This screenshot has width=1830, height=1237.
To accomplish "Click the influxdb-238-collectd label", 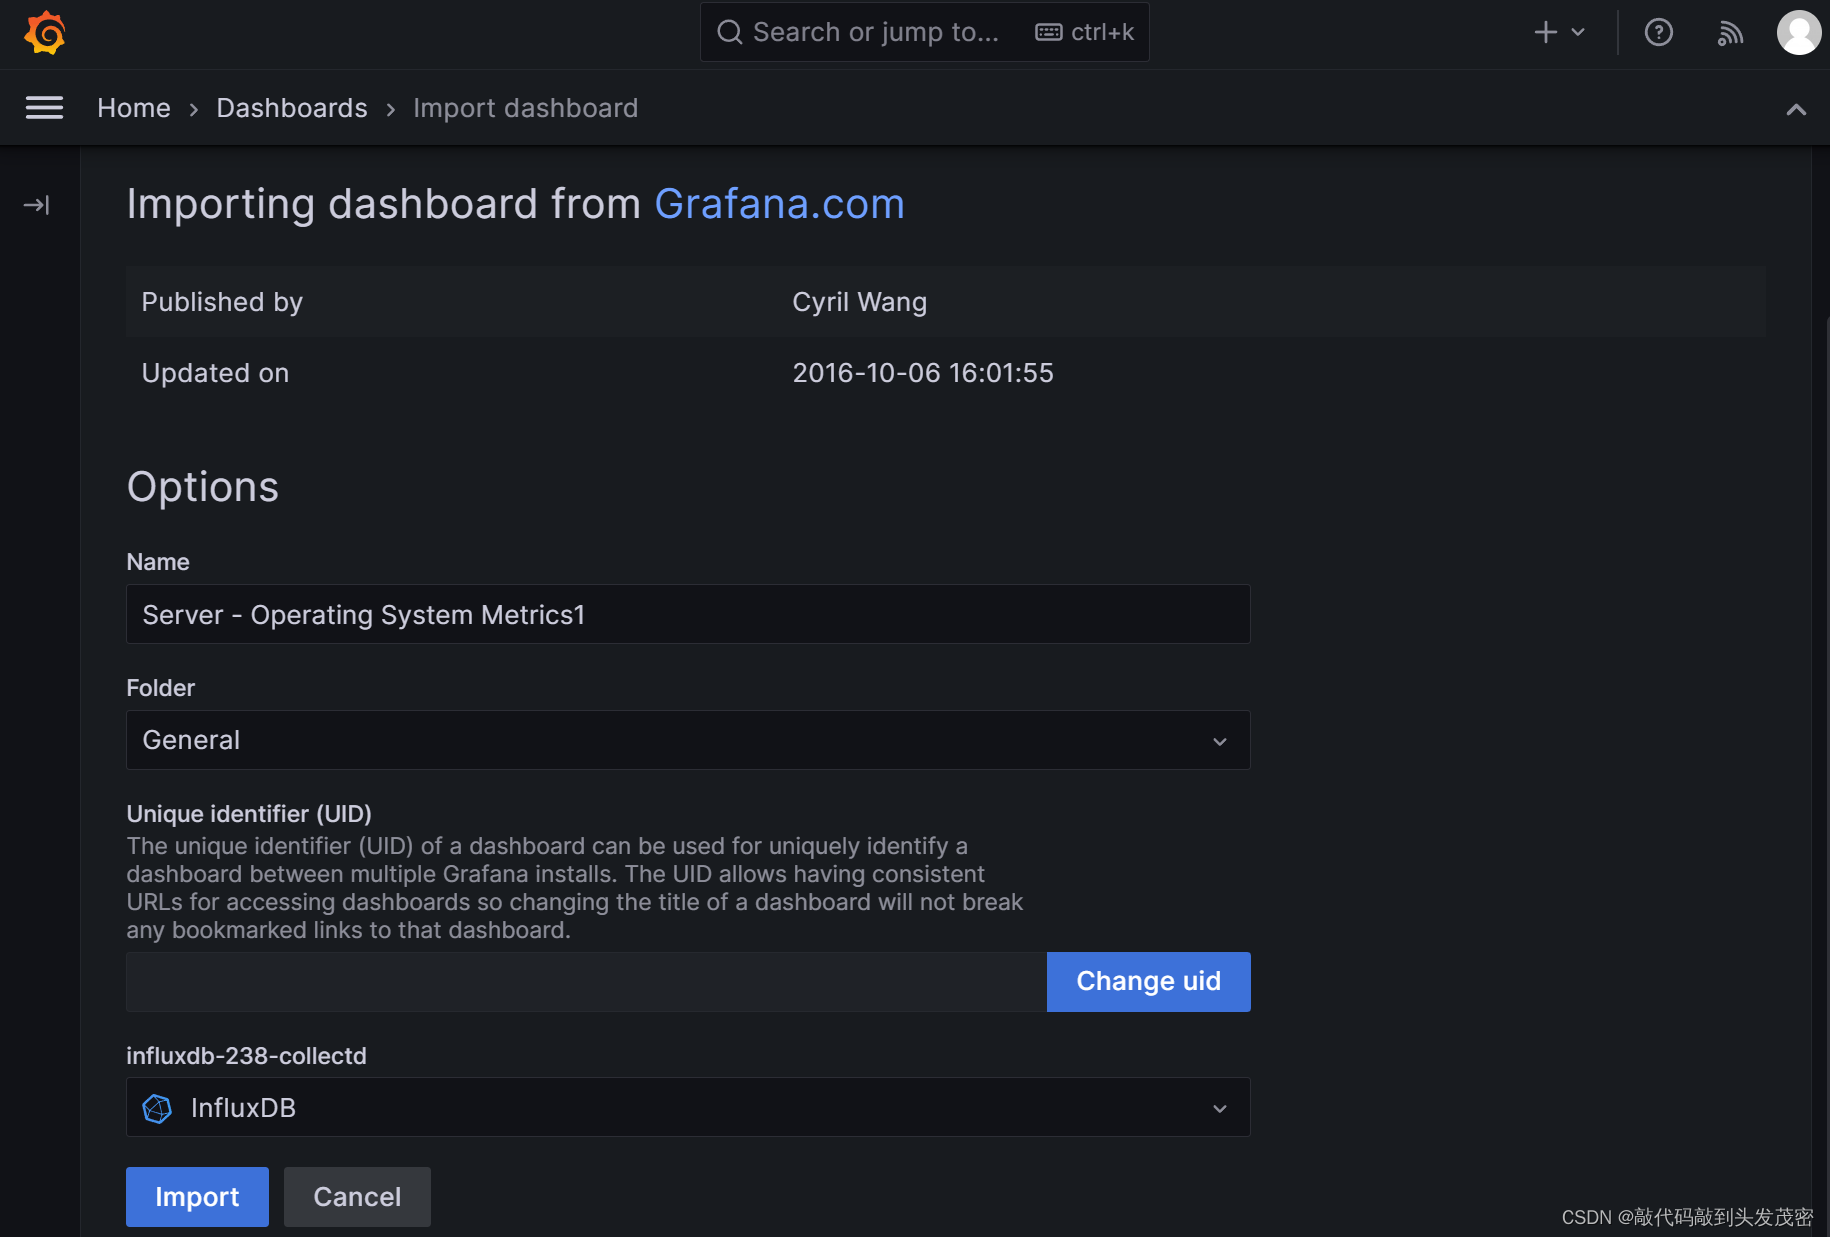I will coord(246,1056).
